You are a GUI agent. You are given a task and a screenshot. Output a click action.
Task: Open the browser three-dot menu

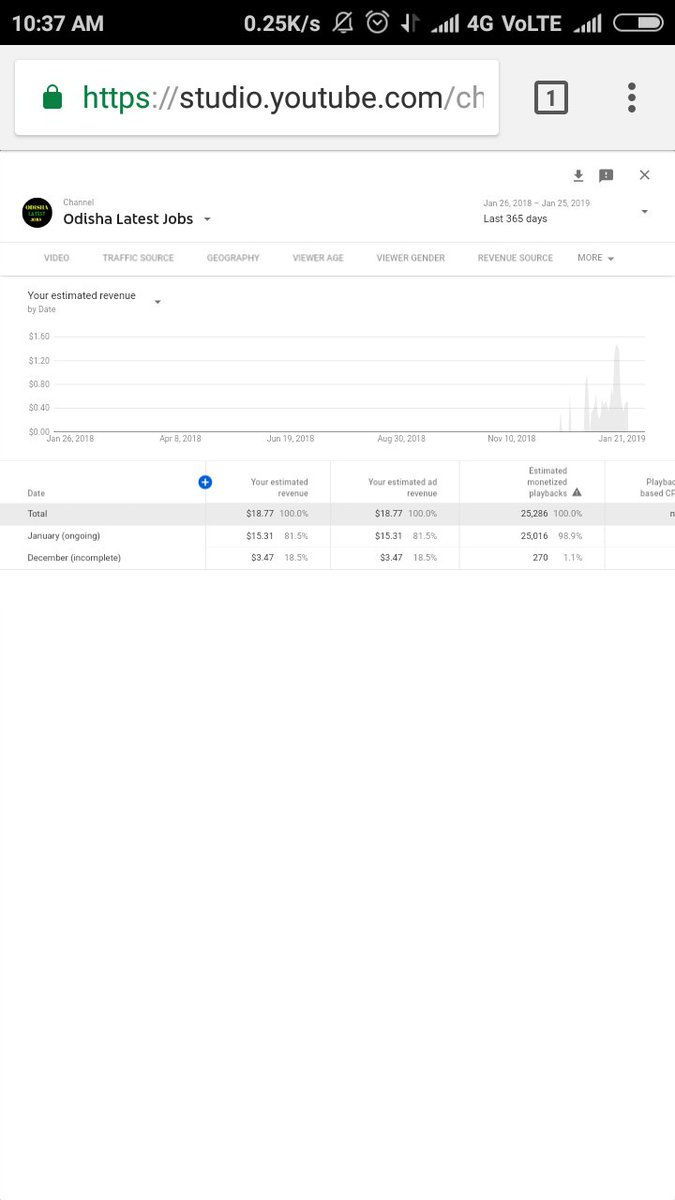tap(632, 97)
